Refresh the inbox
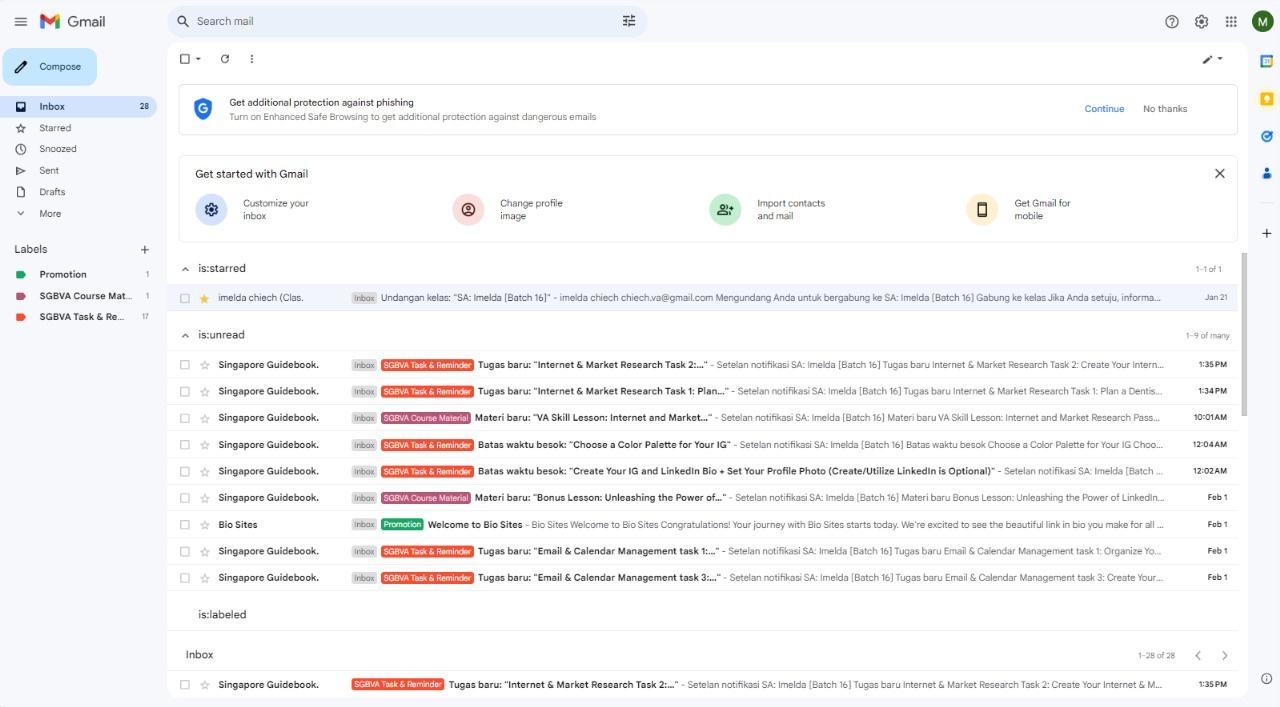Viewport: 1280px width, 707px height. click(x=225, y=59)
